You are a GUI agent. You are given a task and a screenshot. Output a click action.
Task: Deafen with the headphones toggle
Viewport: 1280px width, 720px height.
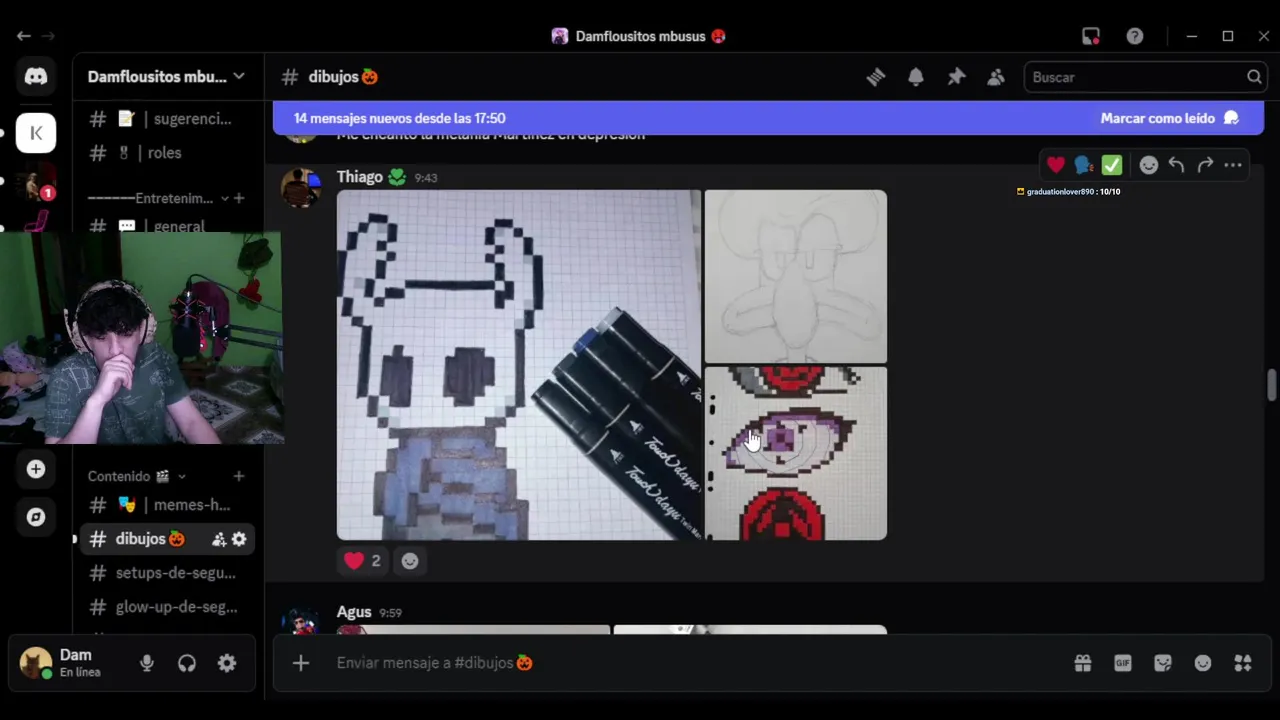click(x=187, y=663)
